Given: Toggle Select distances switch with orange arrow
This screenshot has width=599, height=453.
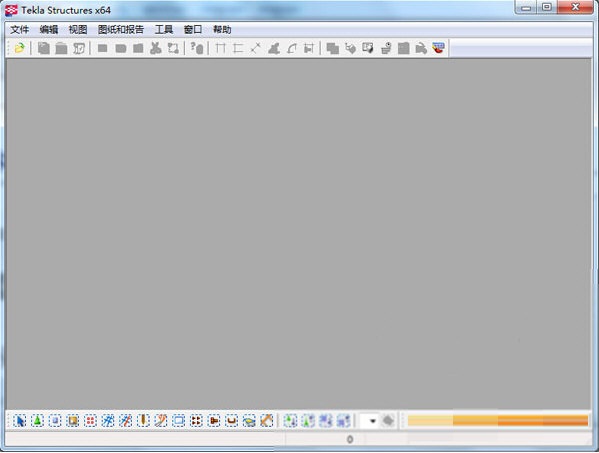Looking at the screenshot, I should click(267, 421).
